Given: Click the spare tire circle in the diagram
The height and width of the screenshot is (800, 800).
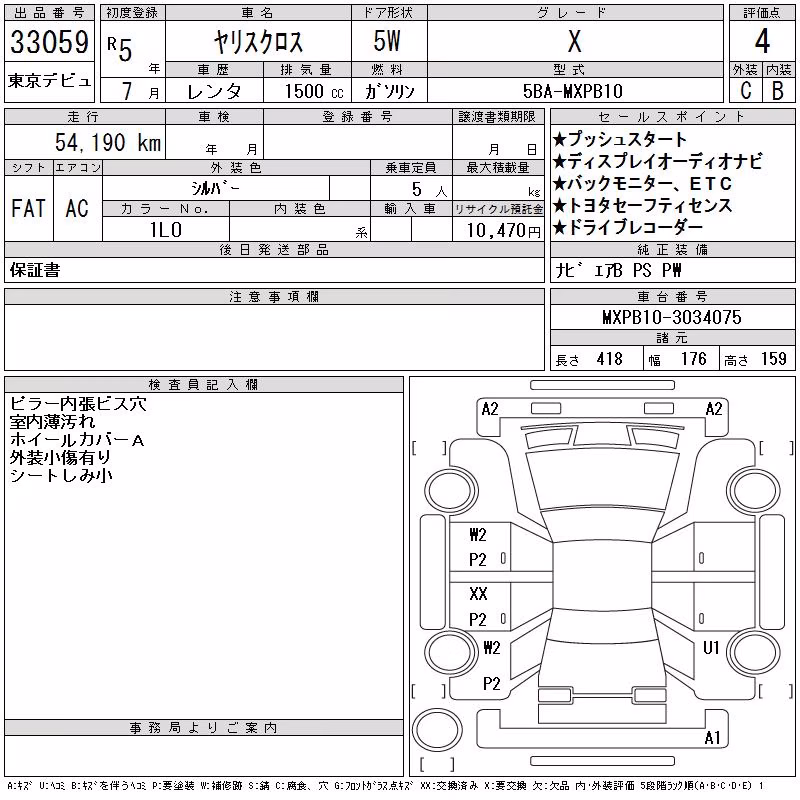Looking at the screenshot, I should pos(437,730).
